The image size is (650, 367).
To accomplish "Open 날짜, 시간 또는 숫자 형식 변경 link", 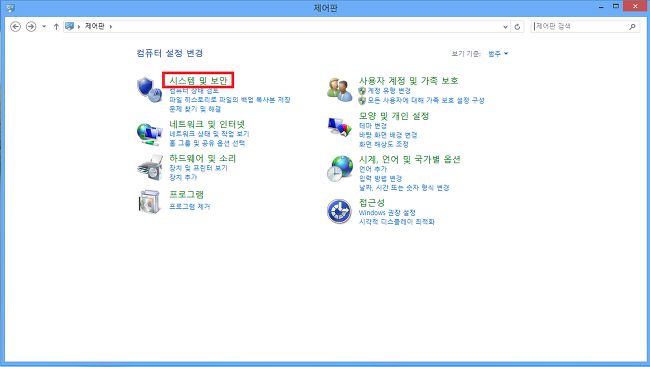I will 404,188.
